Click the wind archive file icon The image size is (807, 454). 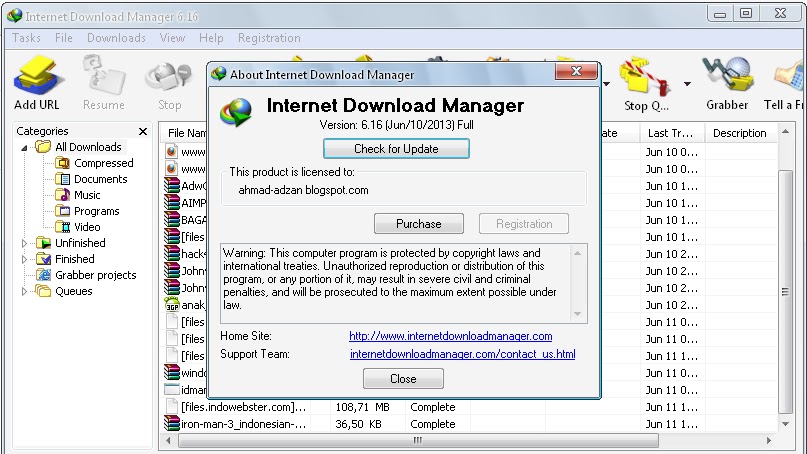coord(171,372)
